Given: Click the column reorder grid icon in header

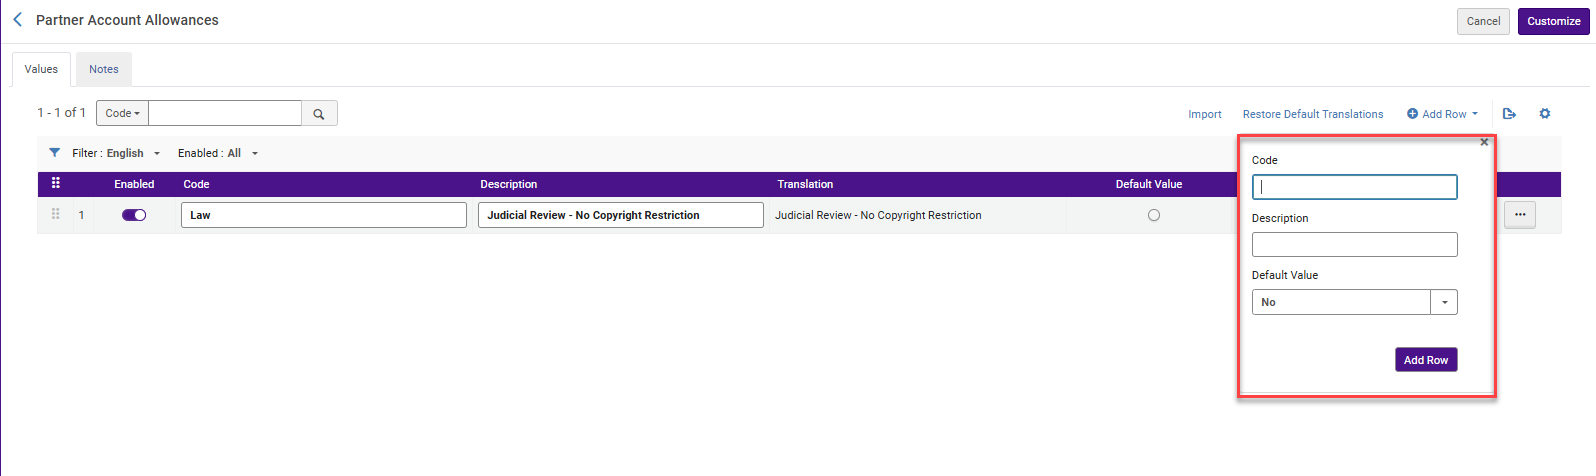Looking at the screenshot, I should [x=56, y=183].
